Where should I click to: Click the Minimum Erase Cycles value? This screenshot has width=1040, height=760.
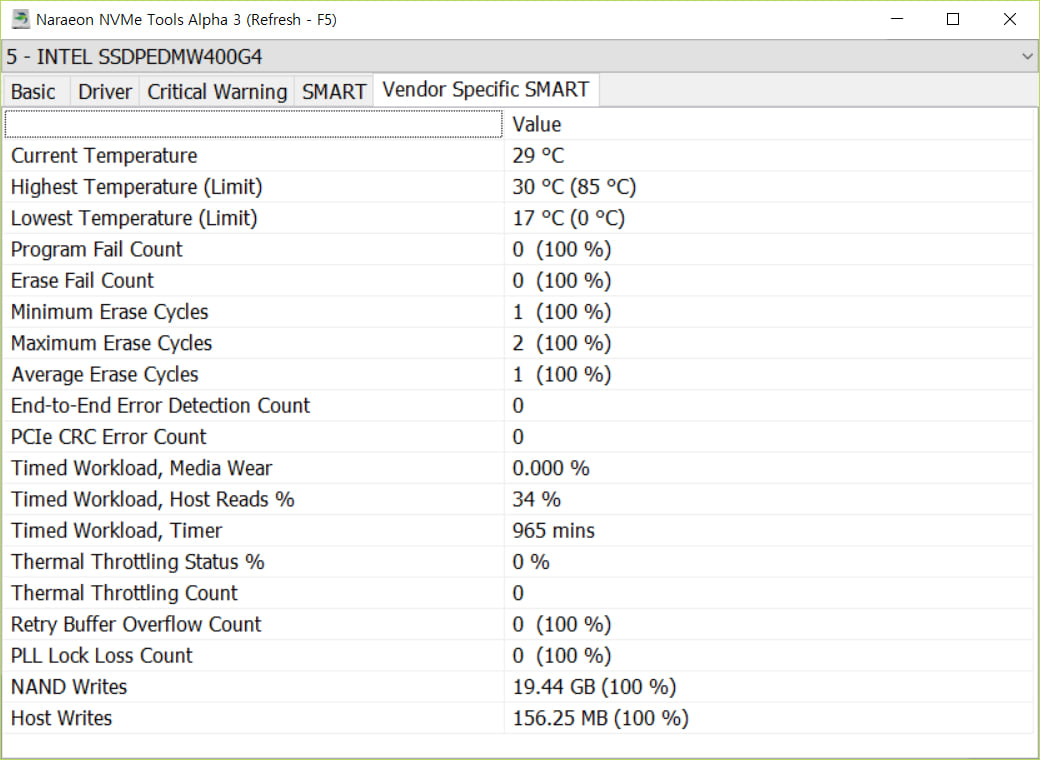point(562,312)
